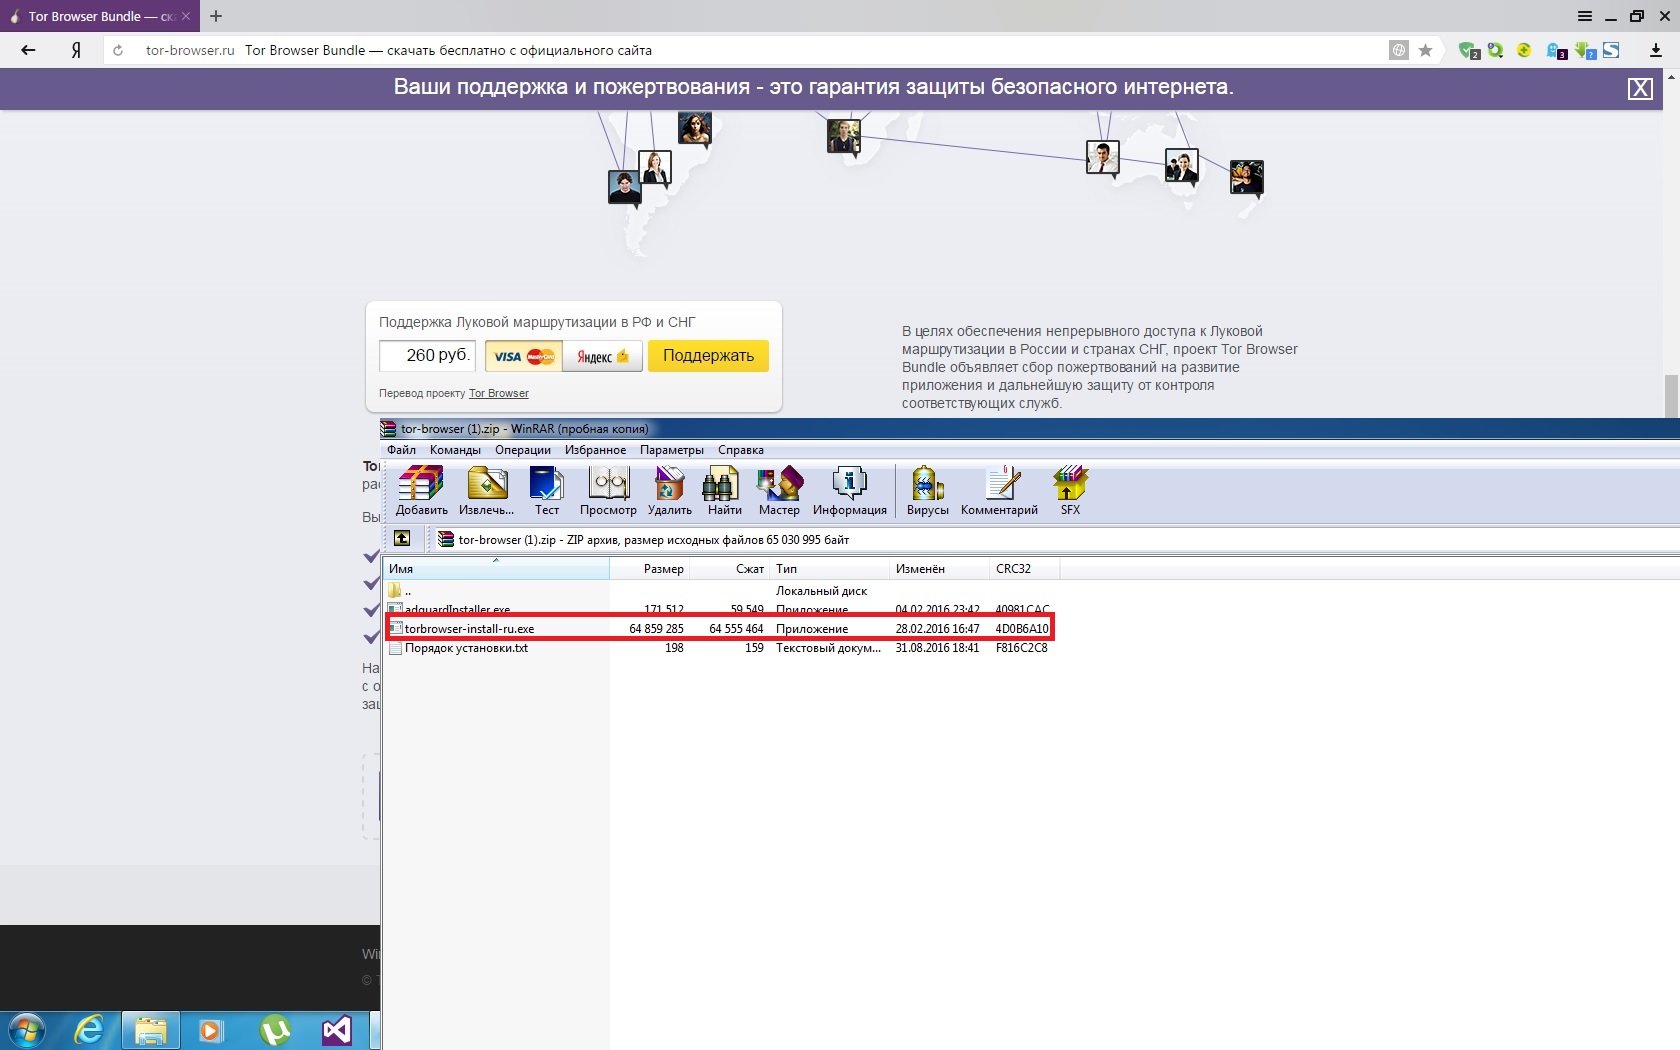Sort files by Тип column header

(830, 569)
